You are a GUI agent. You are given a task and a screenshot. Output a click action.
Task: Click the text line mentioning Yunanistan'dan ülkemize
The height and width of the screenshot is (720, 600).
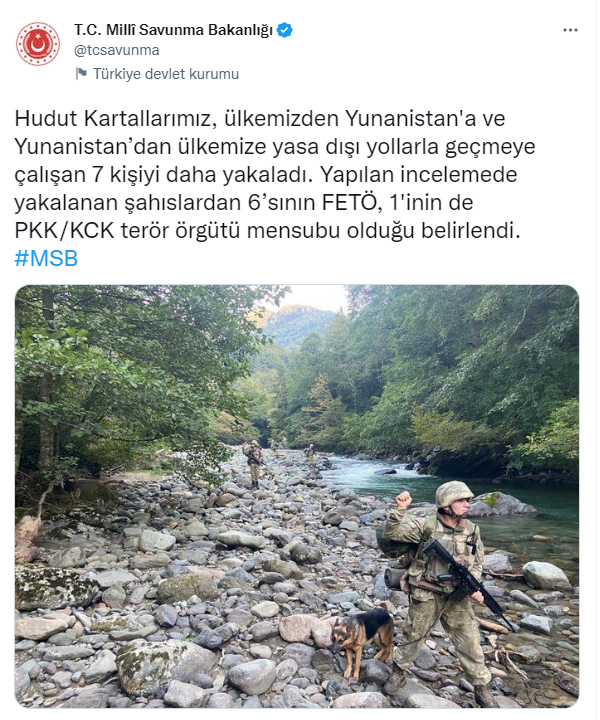coord(275,146)
